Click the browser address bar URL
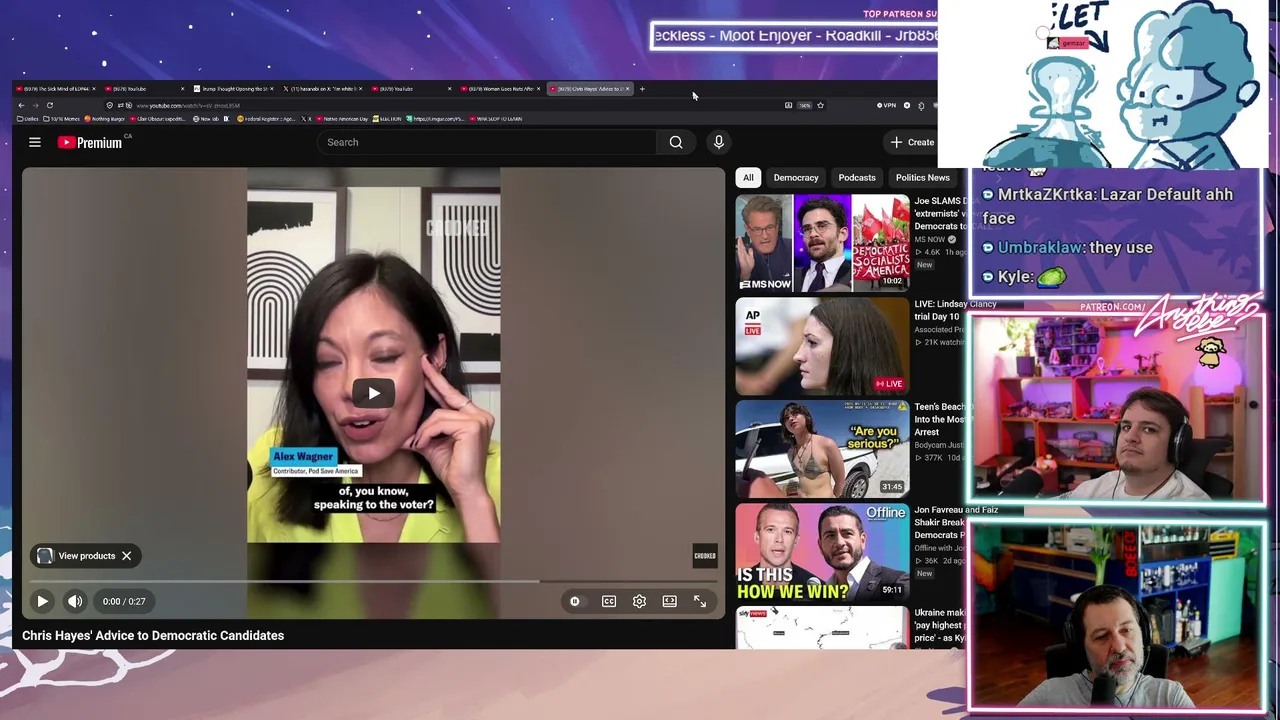Image resolution: width=1280 pixels, height=720 pixels. [x=188, y=106]
